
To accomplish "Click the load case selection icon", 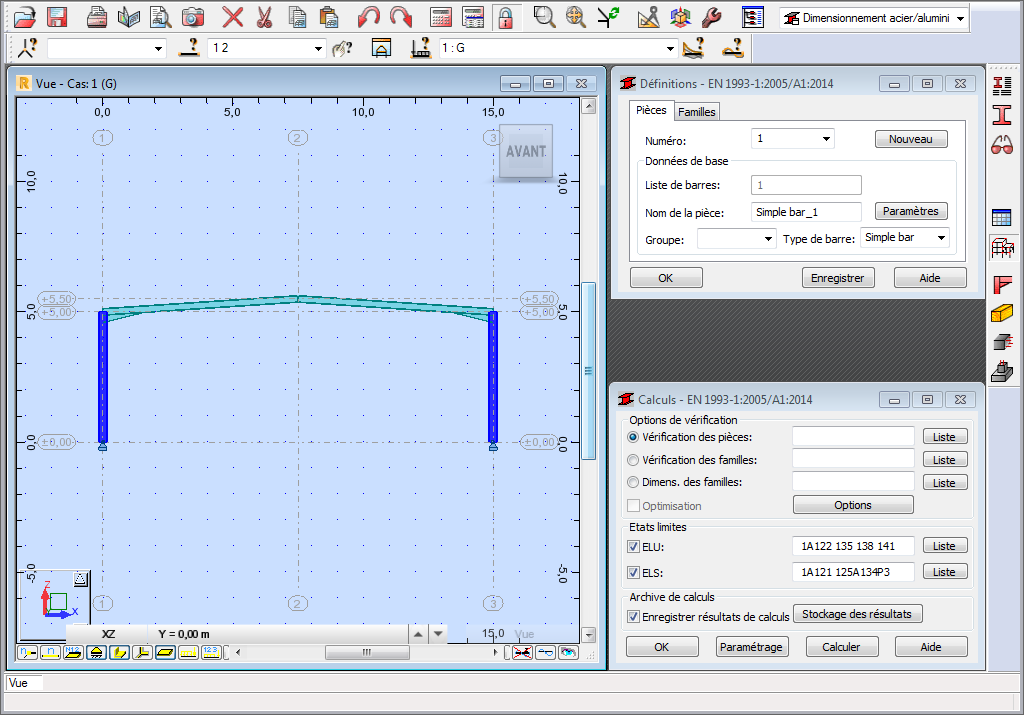I will click(421, 48).
